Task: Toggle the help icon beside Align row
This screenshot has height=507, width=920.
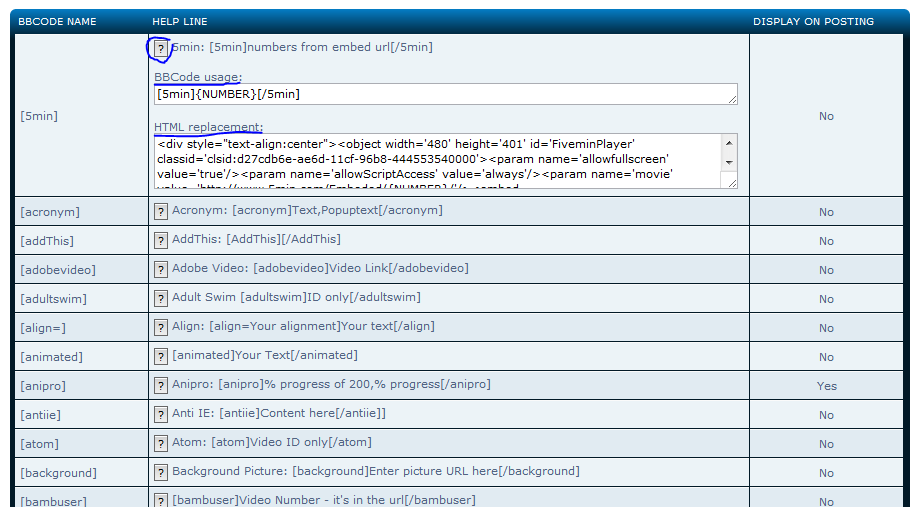Action: coord(160,327)
